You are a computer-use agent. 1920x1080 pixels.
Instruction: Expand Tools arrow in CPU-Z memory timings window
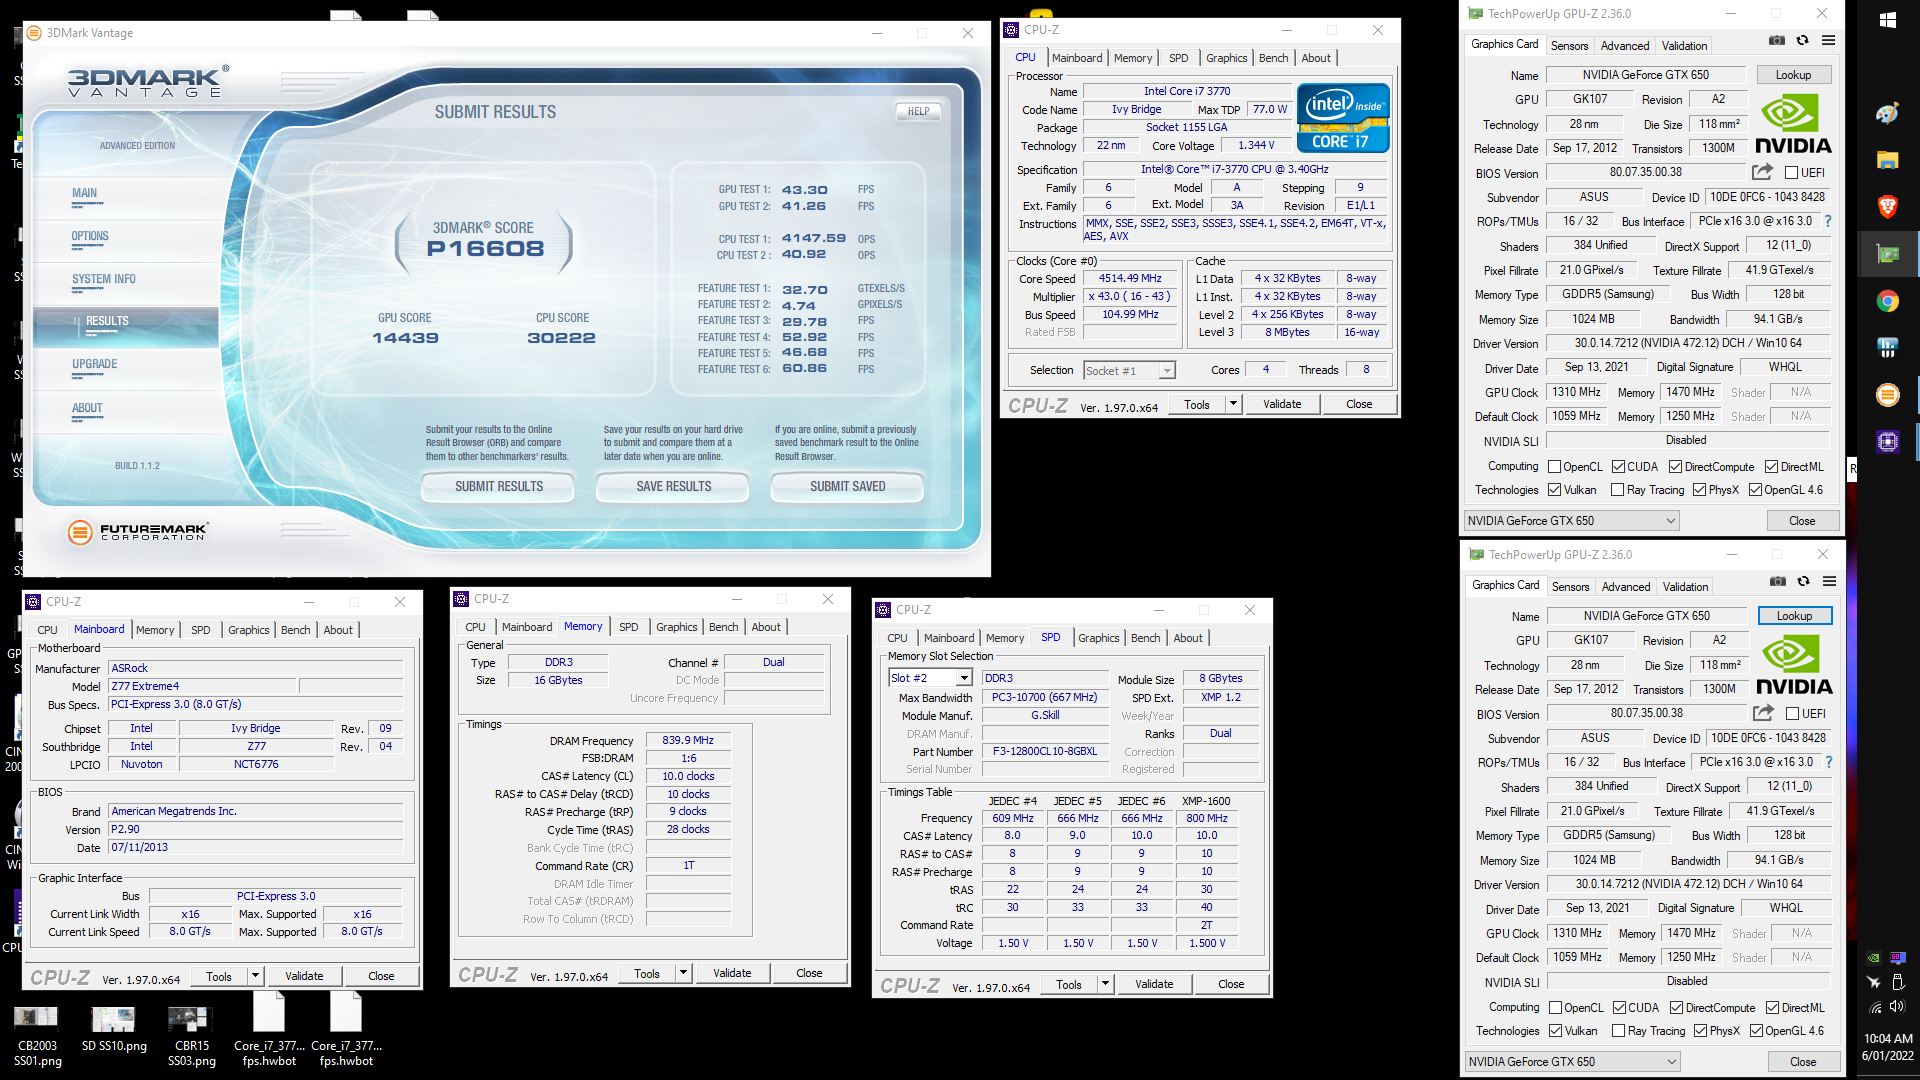[683, 973]
